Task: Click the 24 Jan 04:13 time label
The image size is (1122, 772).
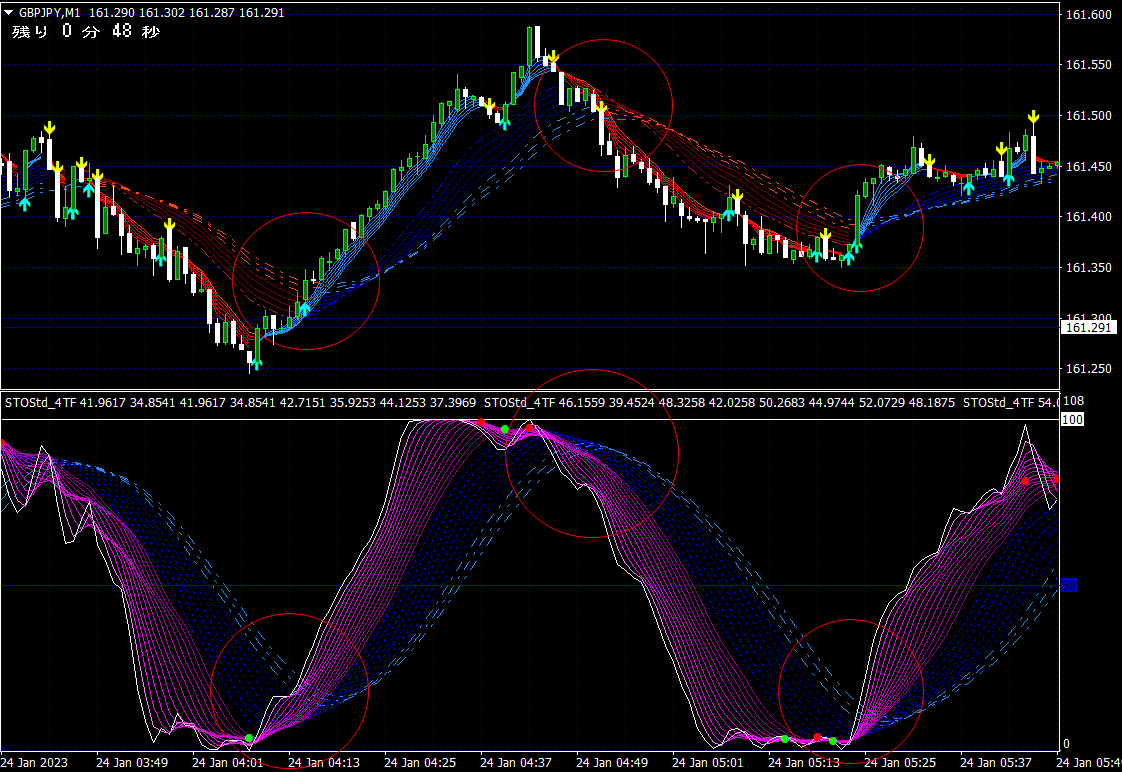Action: click(323, 763)
